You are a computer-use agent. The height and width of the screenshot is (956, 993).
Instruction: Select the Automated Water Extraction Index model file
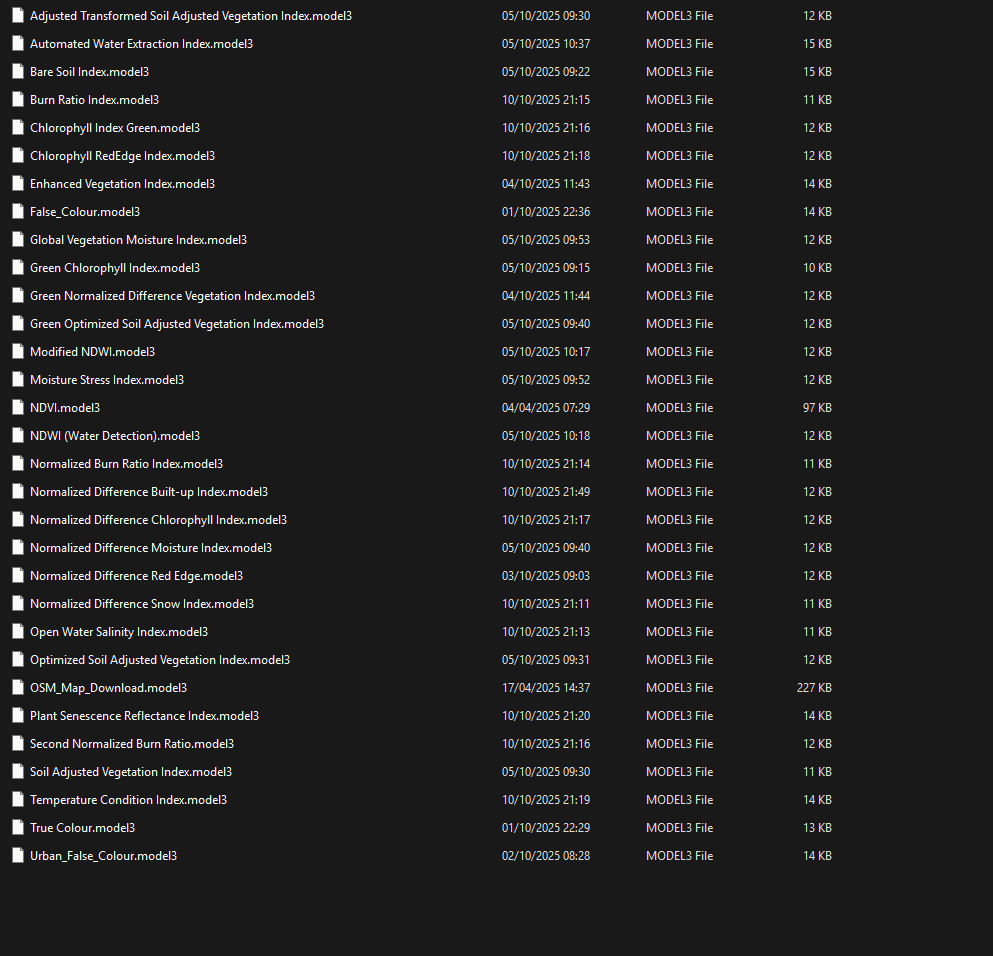point(140,43)
